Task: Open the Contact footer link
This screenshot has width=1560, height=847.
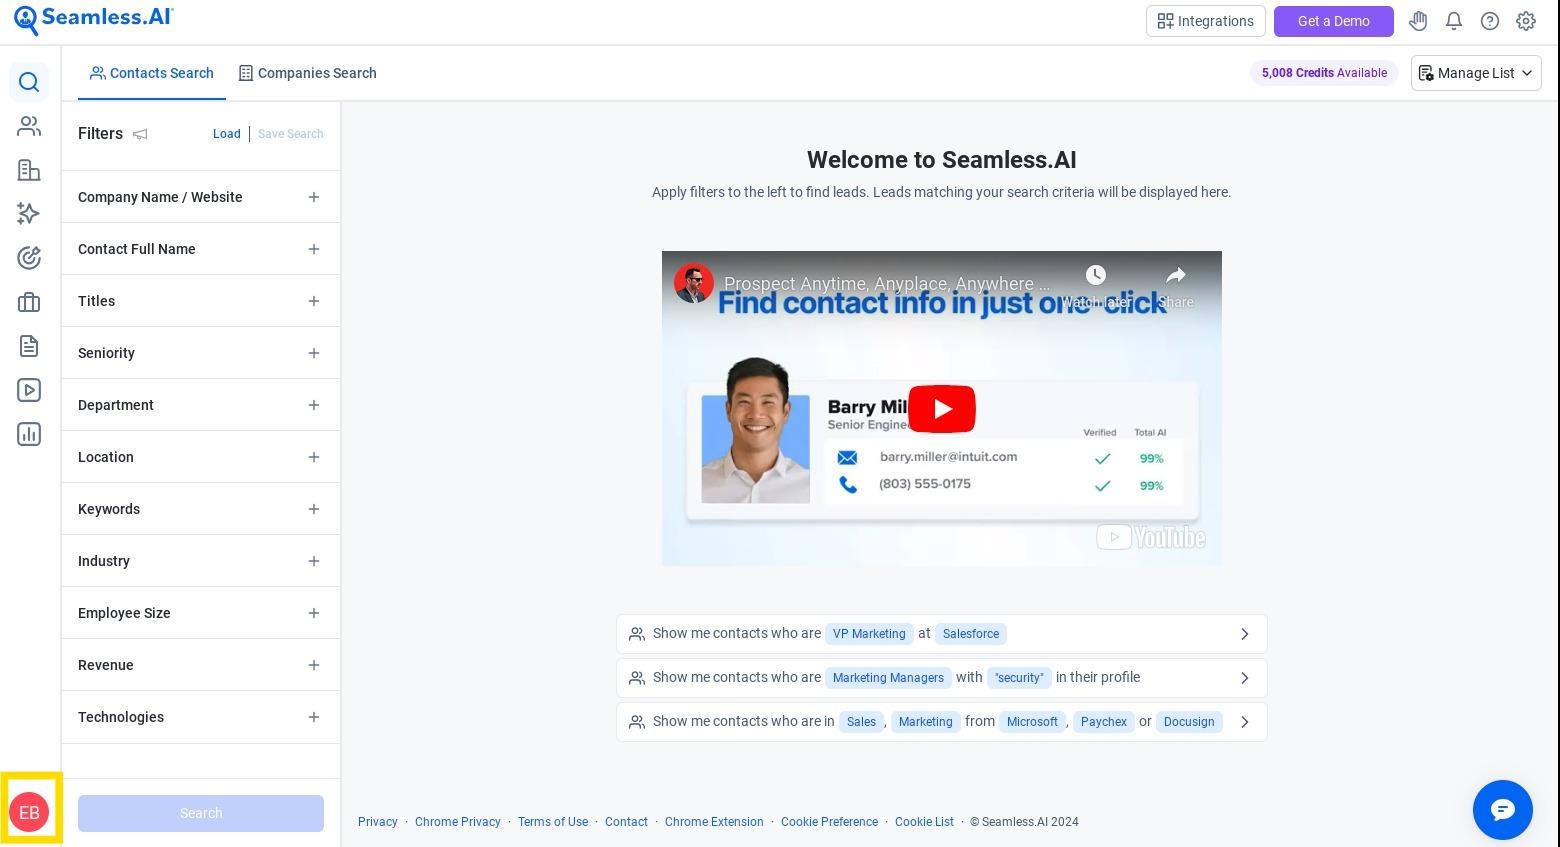Action: 627,822
